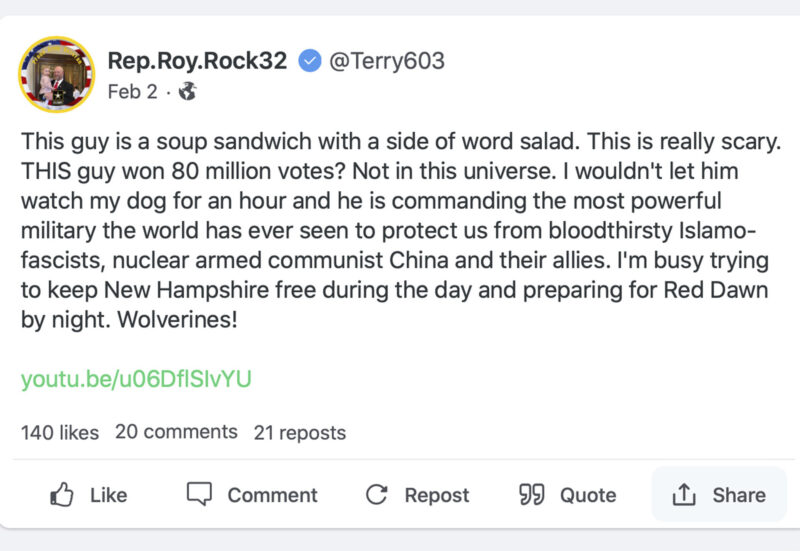View the 140 likes count
Viewport: 800px width, 551px height.
pyautogui.click(x=60, y=433)
